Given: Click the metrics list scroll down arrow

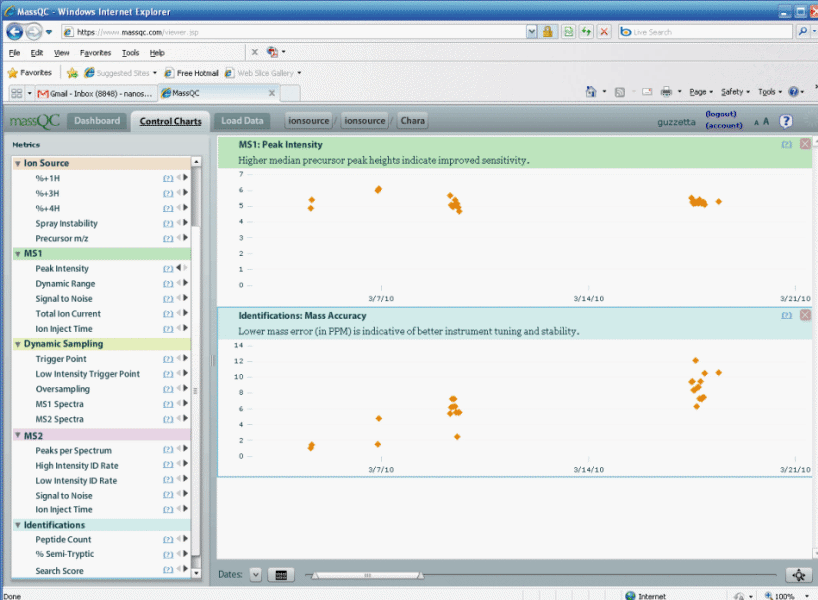Looking at the screenshot, I should [x=196, y=573].
